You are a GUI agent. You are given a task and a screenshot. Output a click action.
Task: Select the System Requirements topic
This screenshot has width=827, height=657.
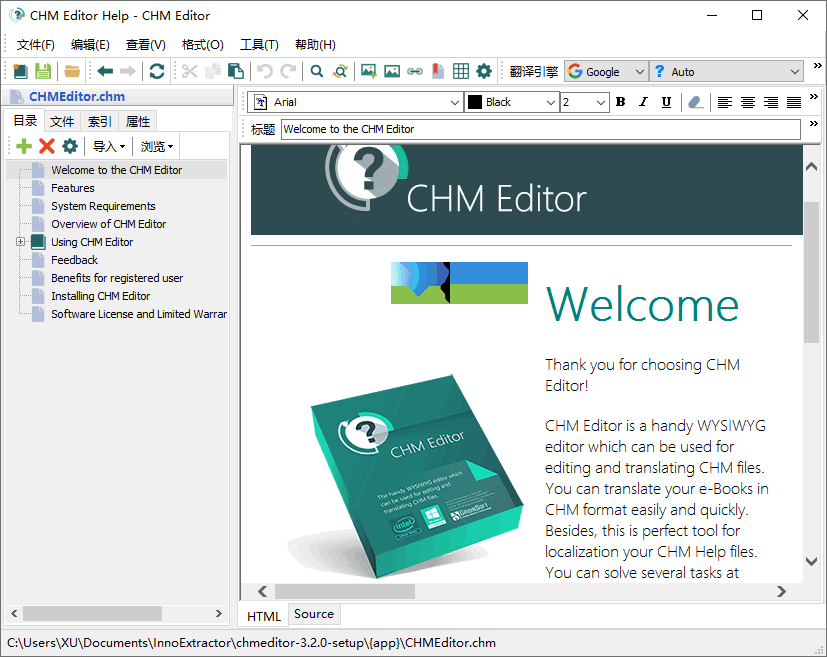click(103, 206)
